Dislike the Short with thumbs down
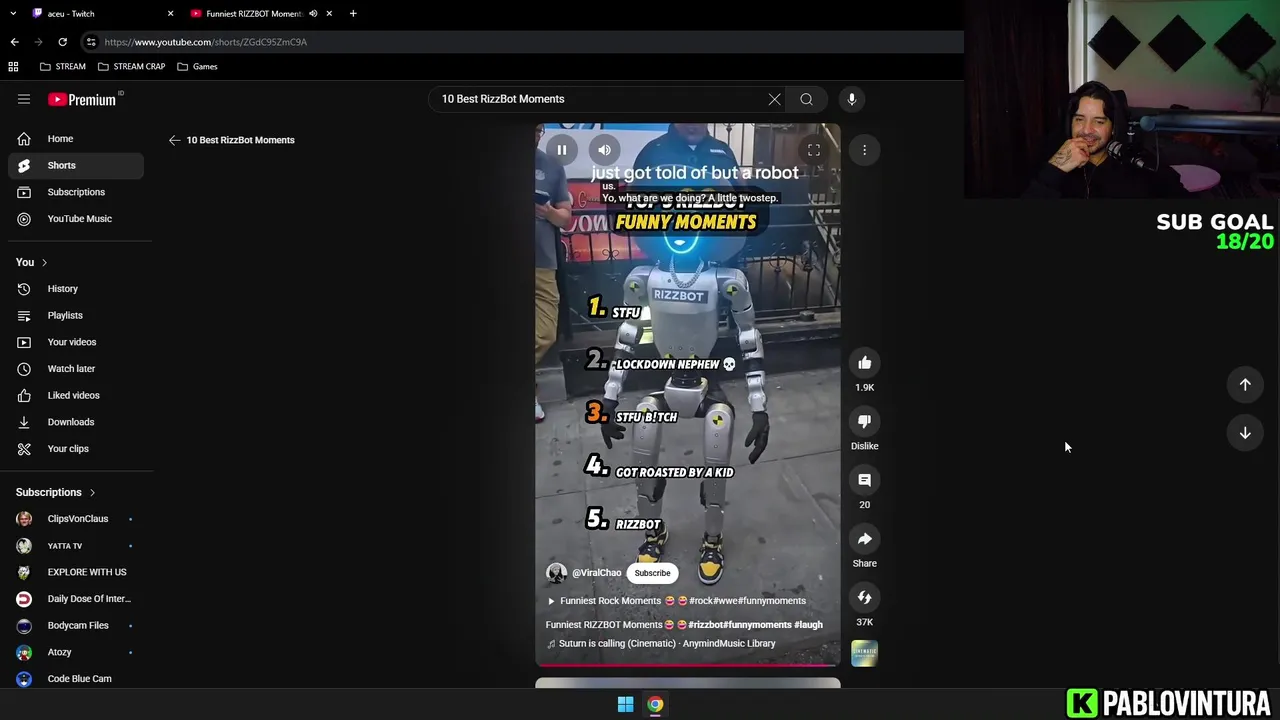 pos(865,421)
